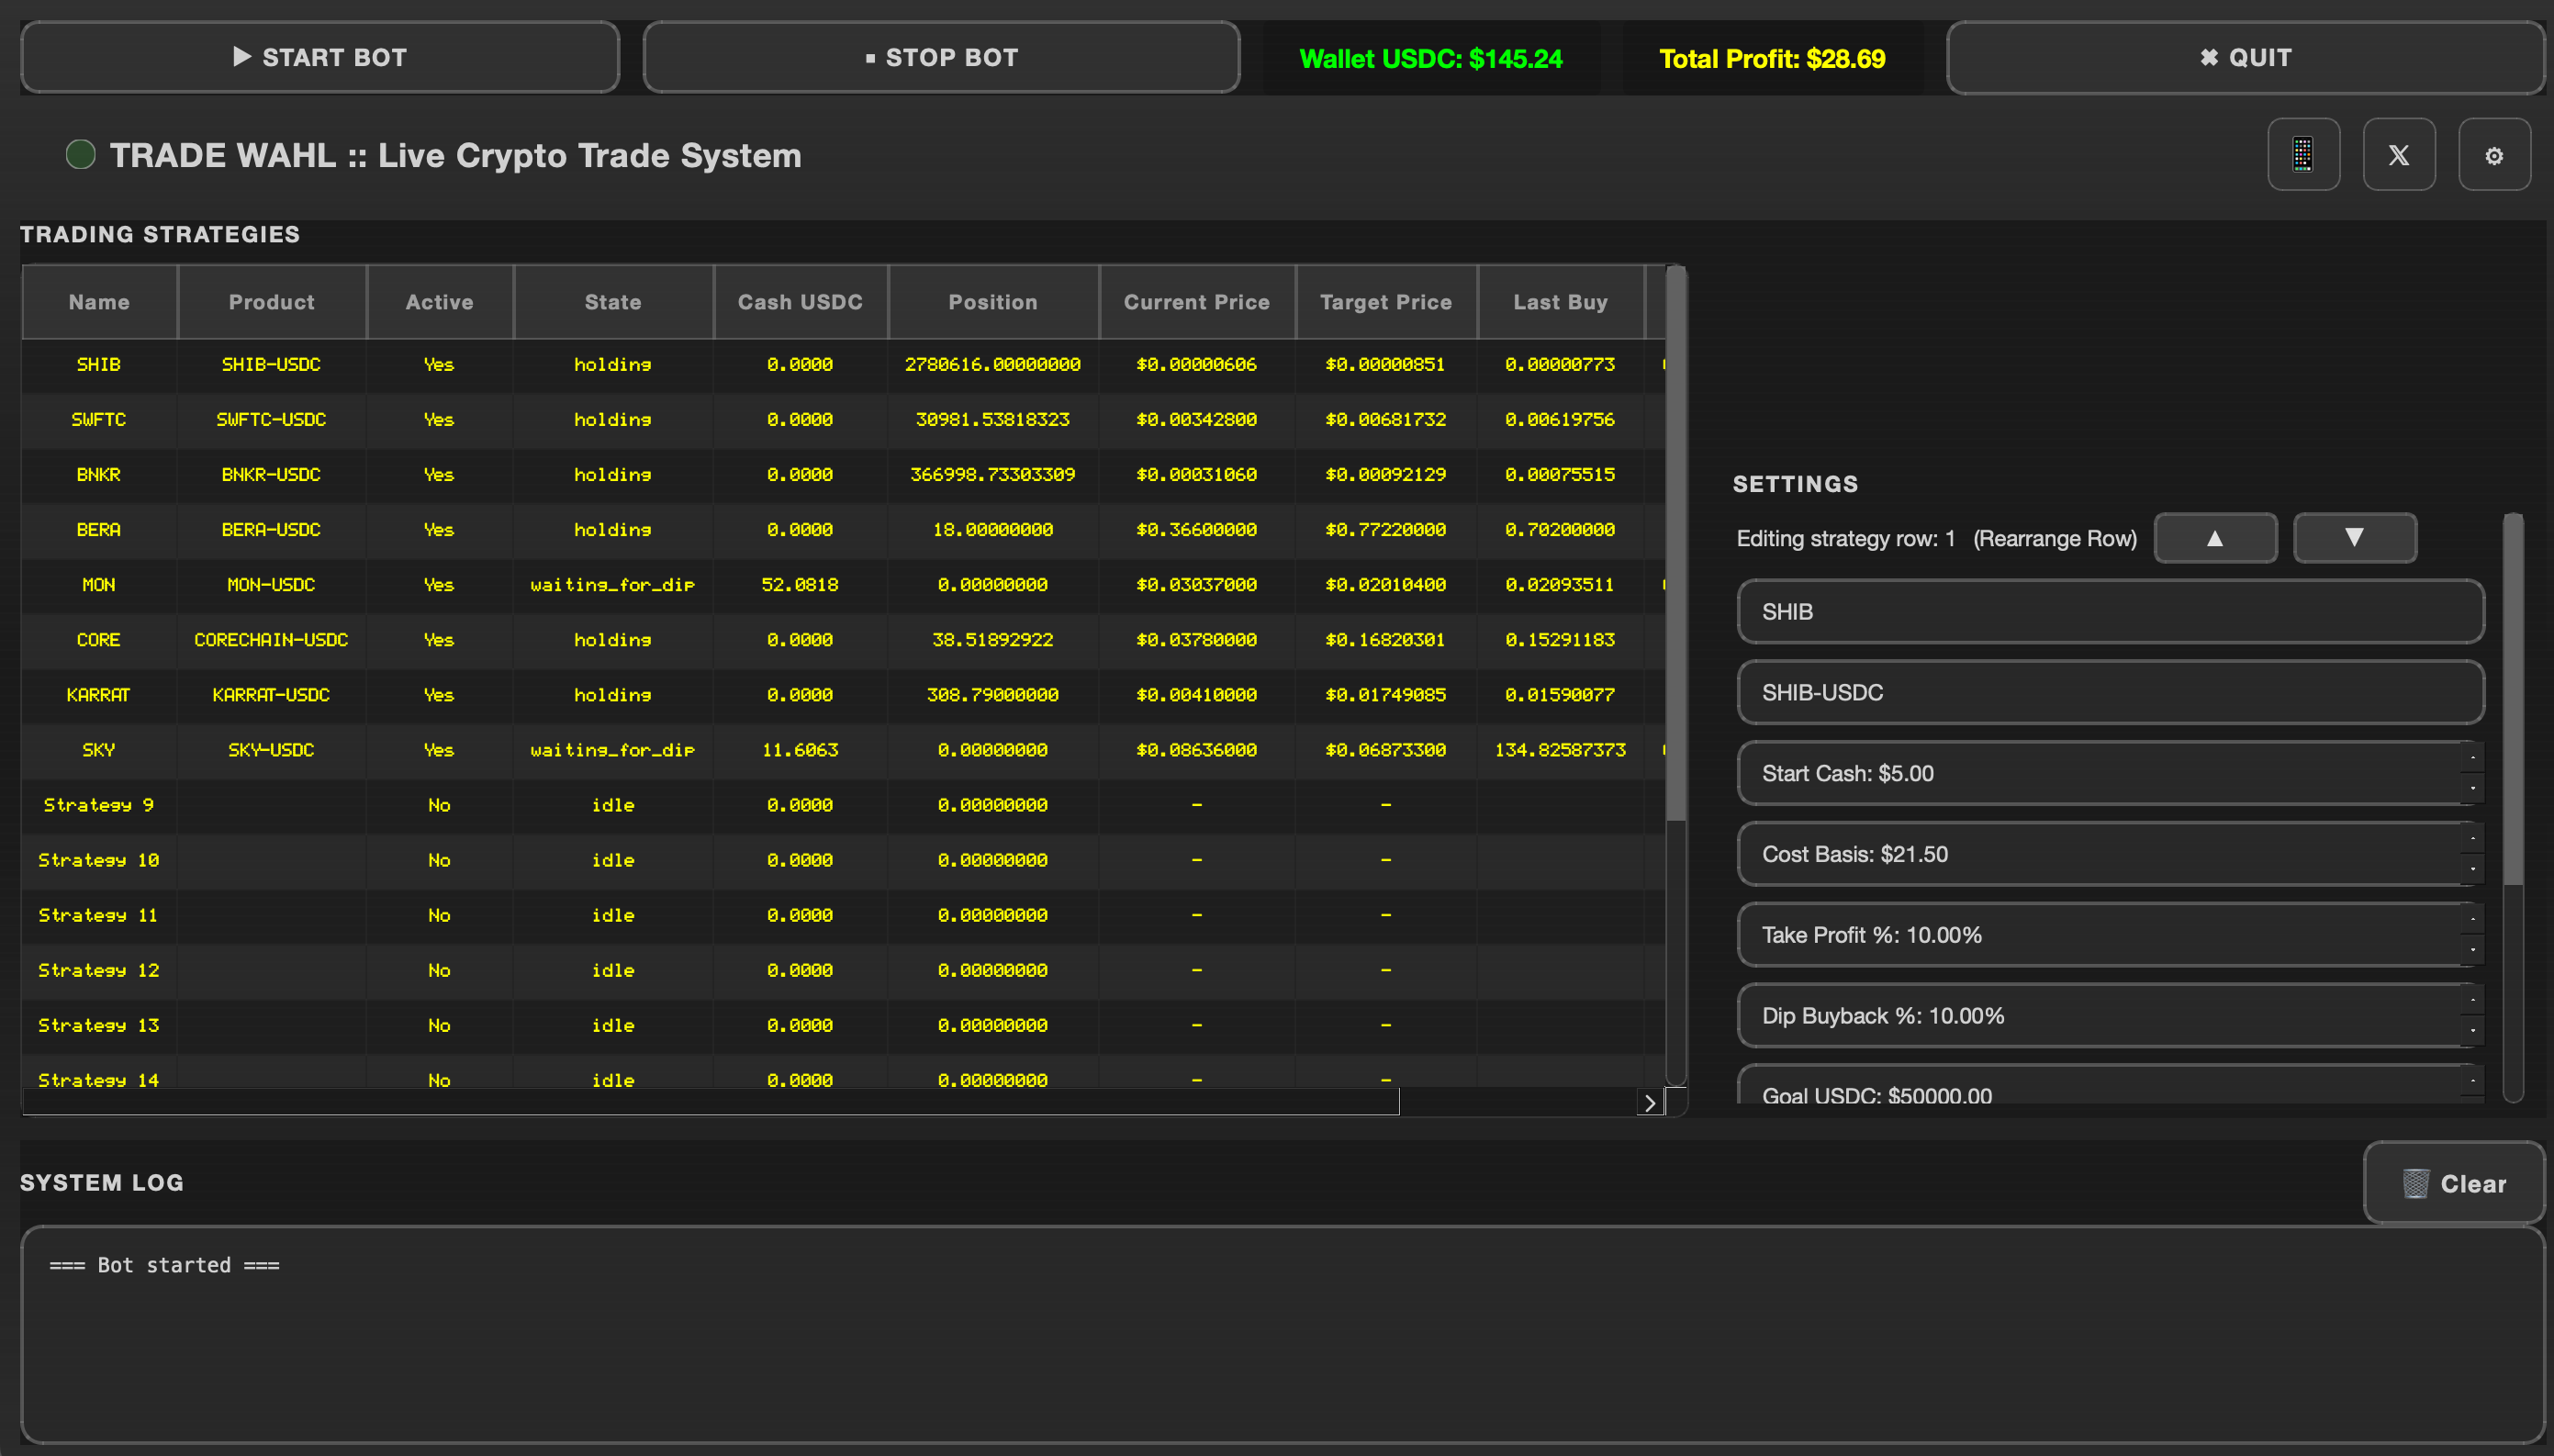Select the MON strategy row

(98, 584)
